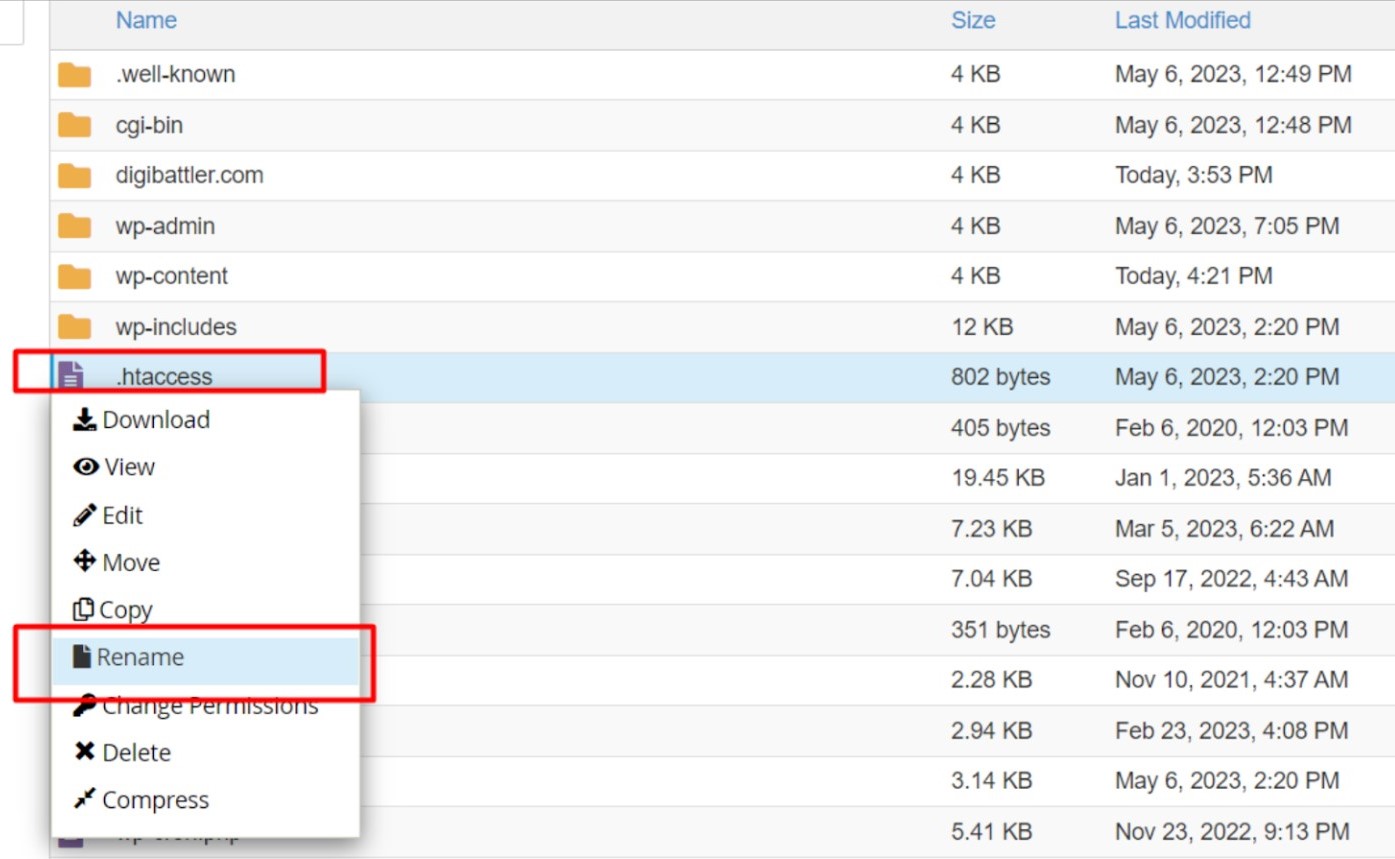Click the May 6, 2023, 12:48 PM date
Viewport: 1395px width, 859px height.
click(x=1233, y=126)
